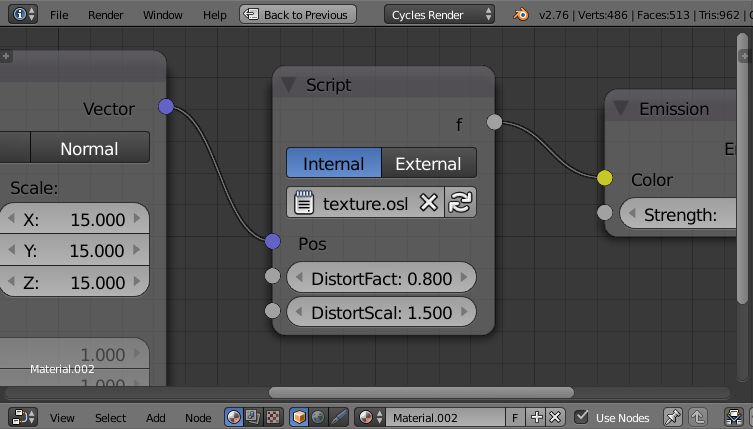Viewport: 753px width, 429px height.
Task: Toggle the auto-offset icon in node header
Action: tap(734, 417)
